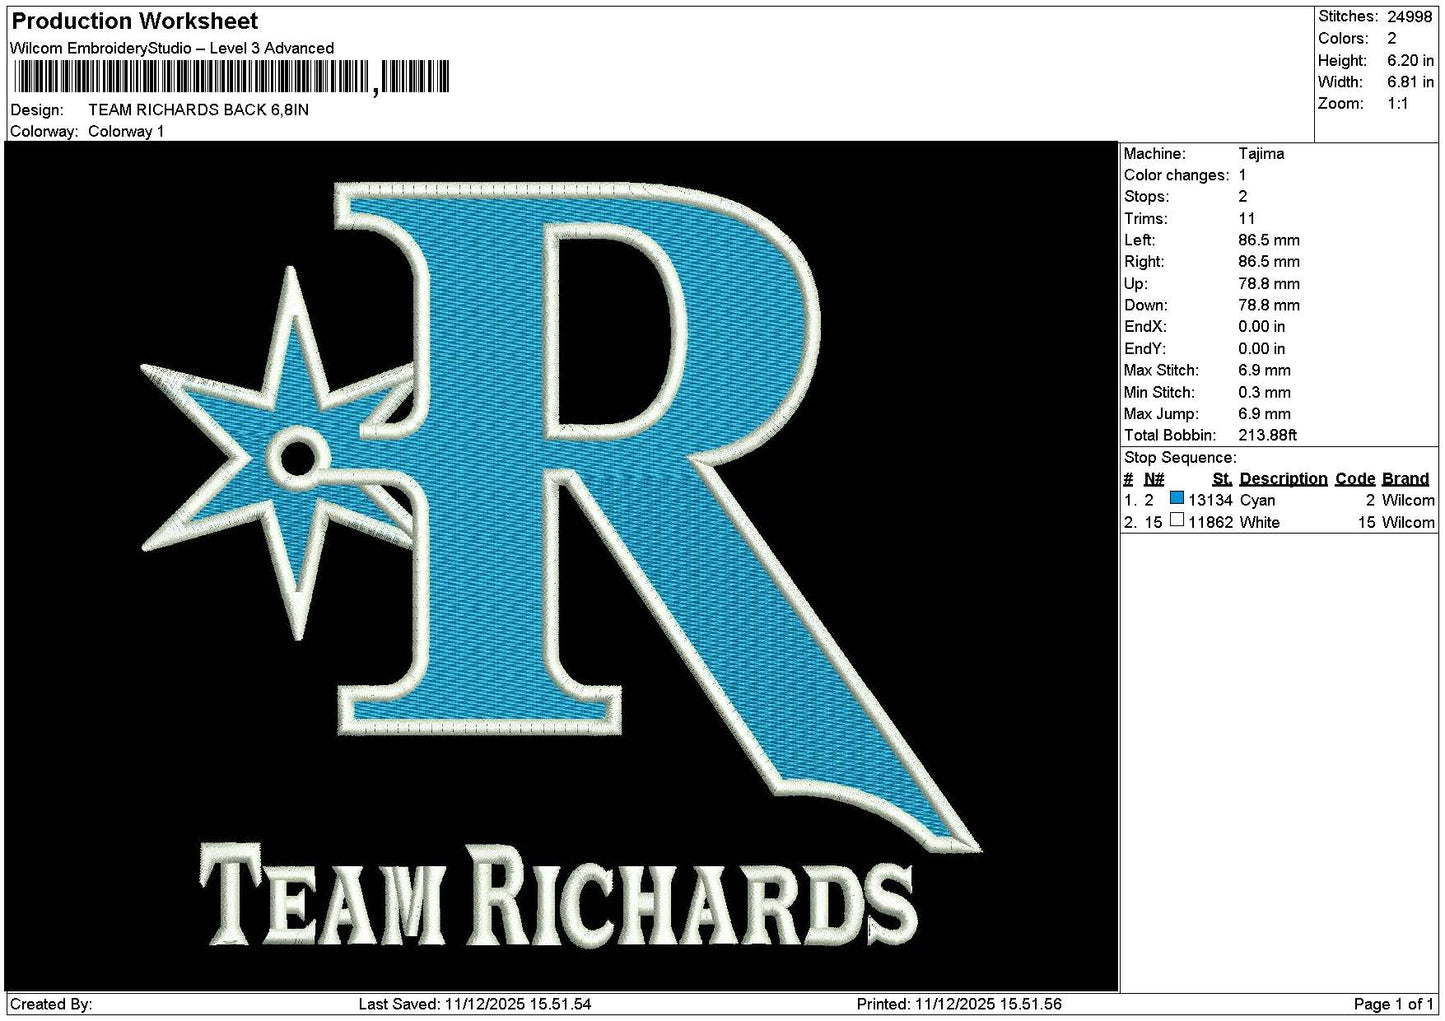
Task: Click the White color swatch in Stop Sequence
Action: pos(1177,520)
